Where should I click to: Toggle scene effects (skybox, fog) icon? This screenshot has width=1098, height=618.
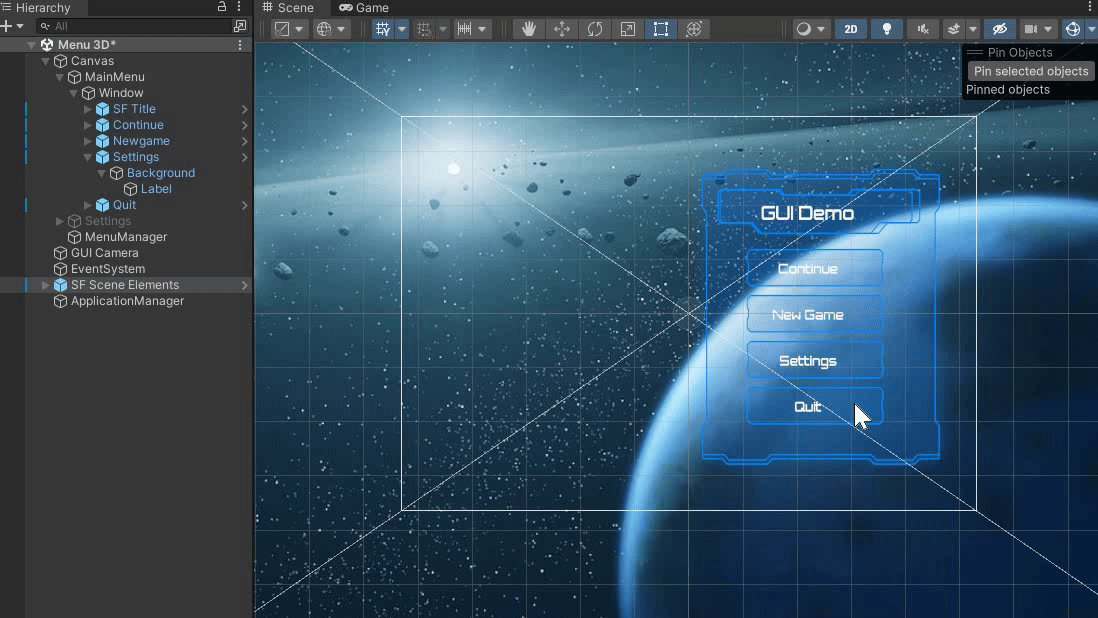953,29
